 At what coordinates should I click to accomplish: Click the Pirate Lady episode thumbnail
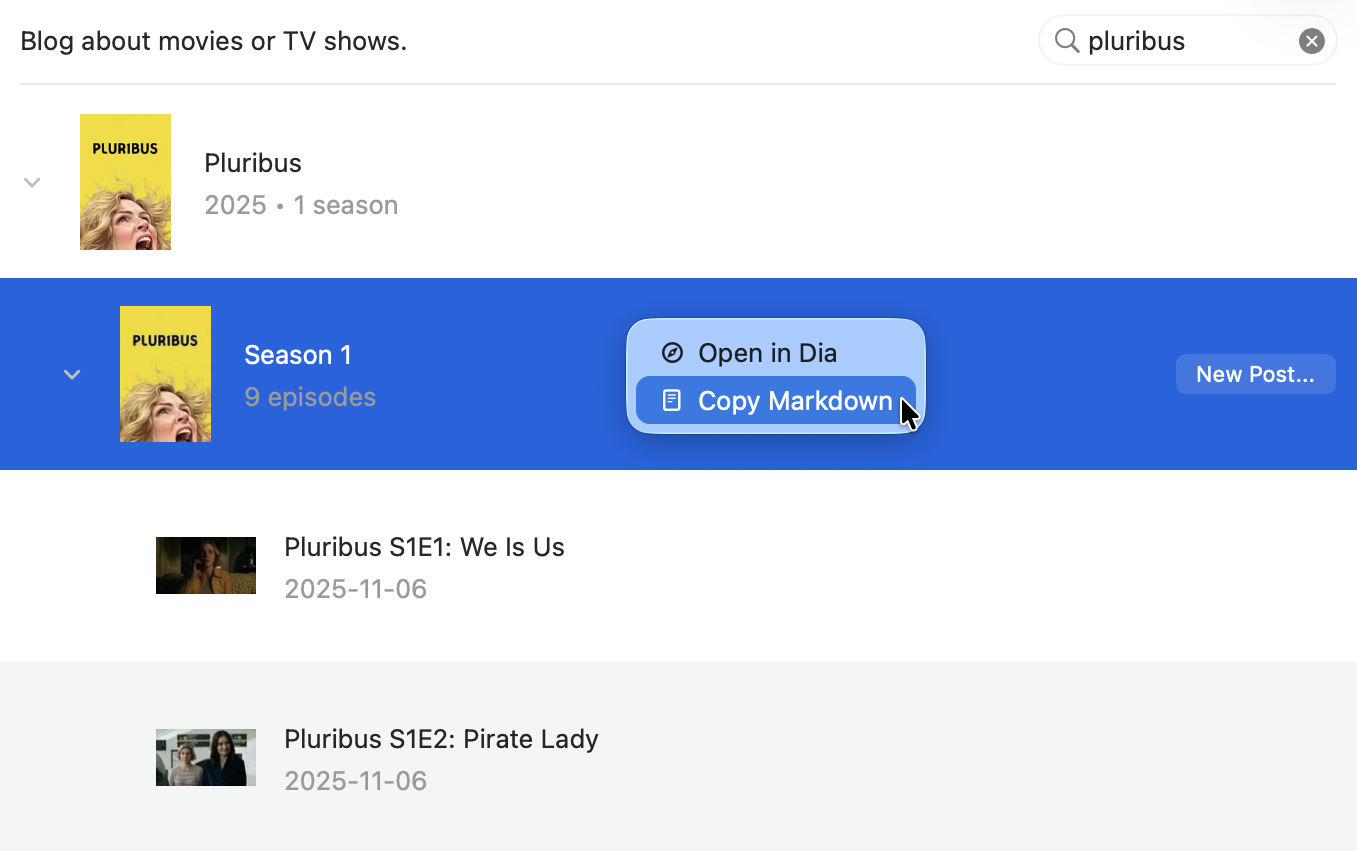click(x=205, y=757)
